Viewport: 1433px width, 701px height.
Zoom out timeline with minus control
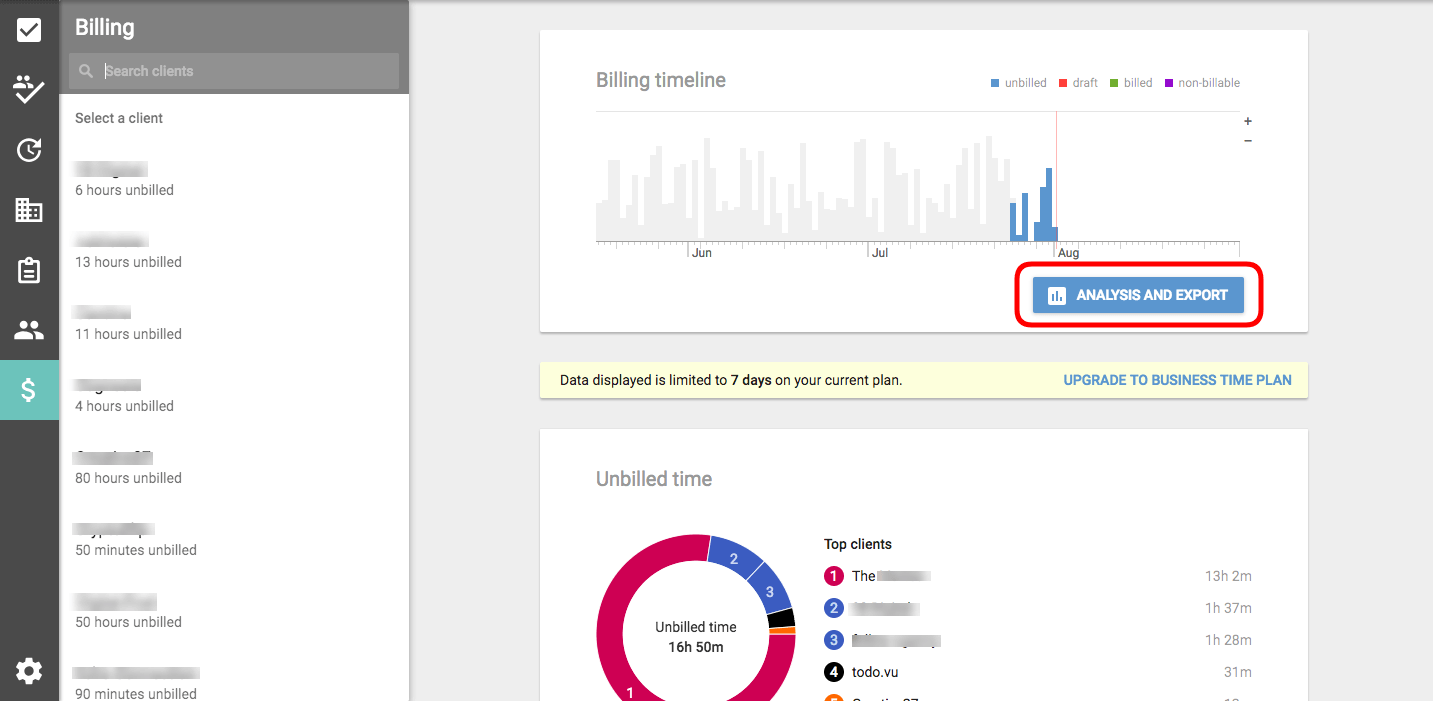click(x=1248, y=141)
